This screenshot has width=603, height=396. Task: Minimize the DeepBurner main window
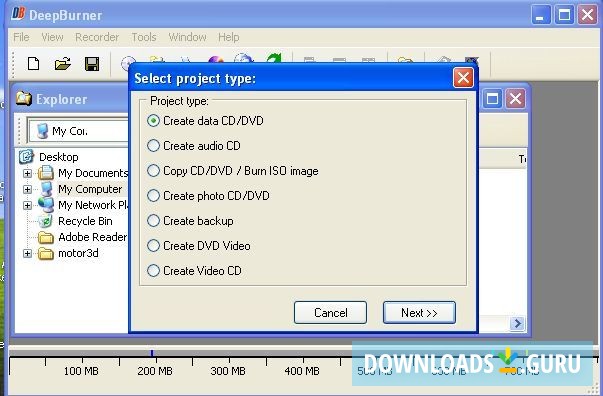click(541, 16)
